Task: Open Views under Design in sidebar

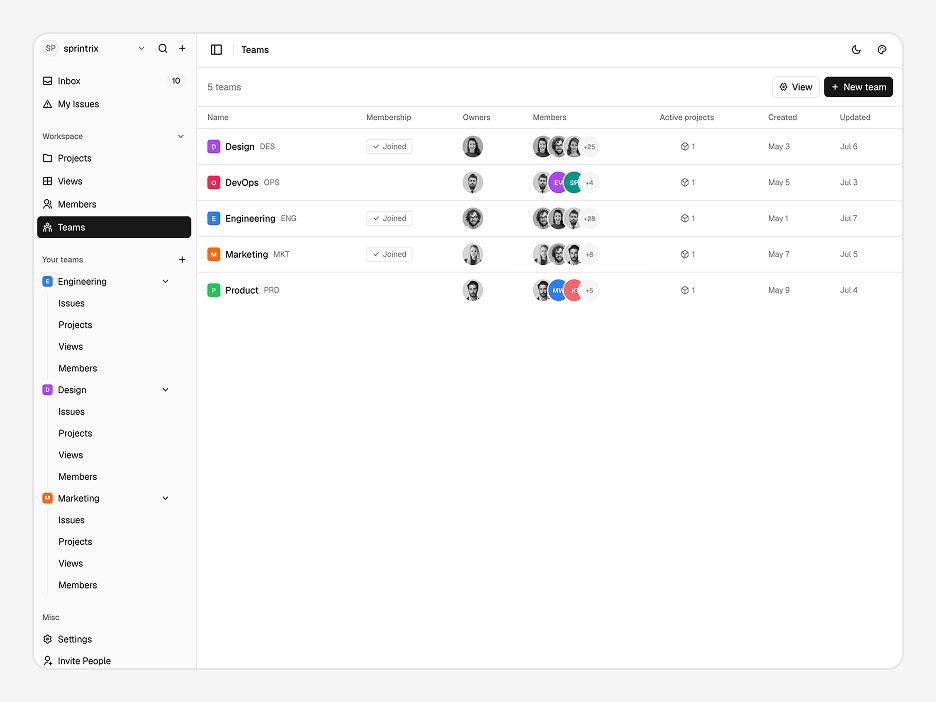Action: click(x=70, y=455)
